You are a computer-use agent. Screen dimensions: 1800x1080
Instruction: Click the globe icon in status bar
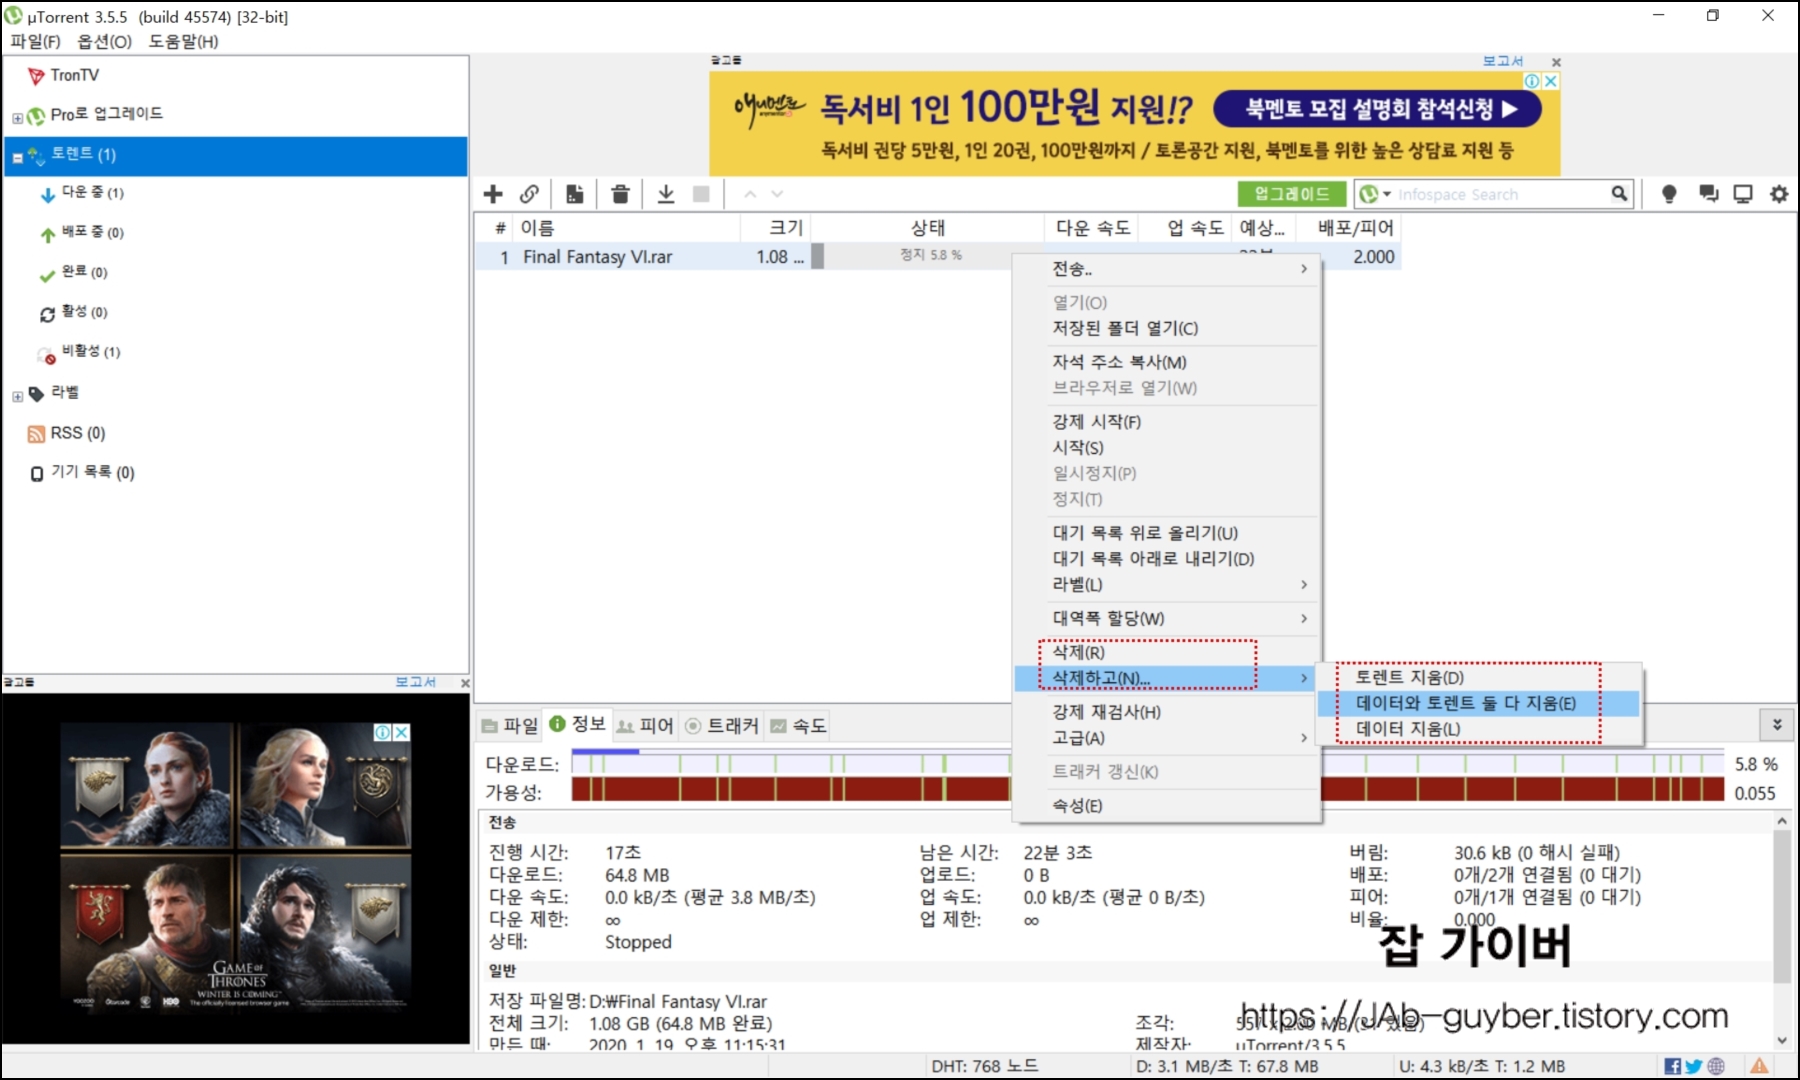[1716, 1066]
